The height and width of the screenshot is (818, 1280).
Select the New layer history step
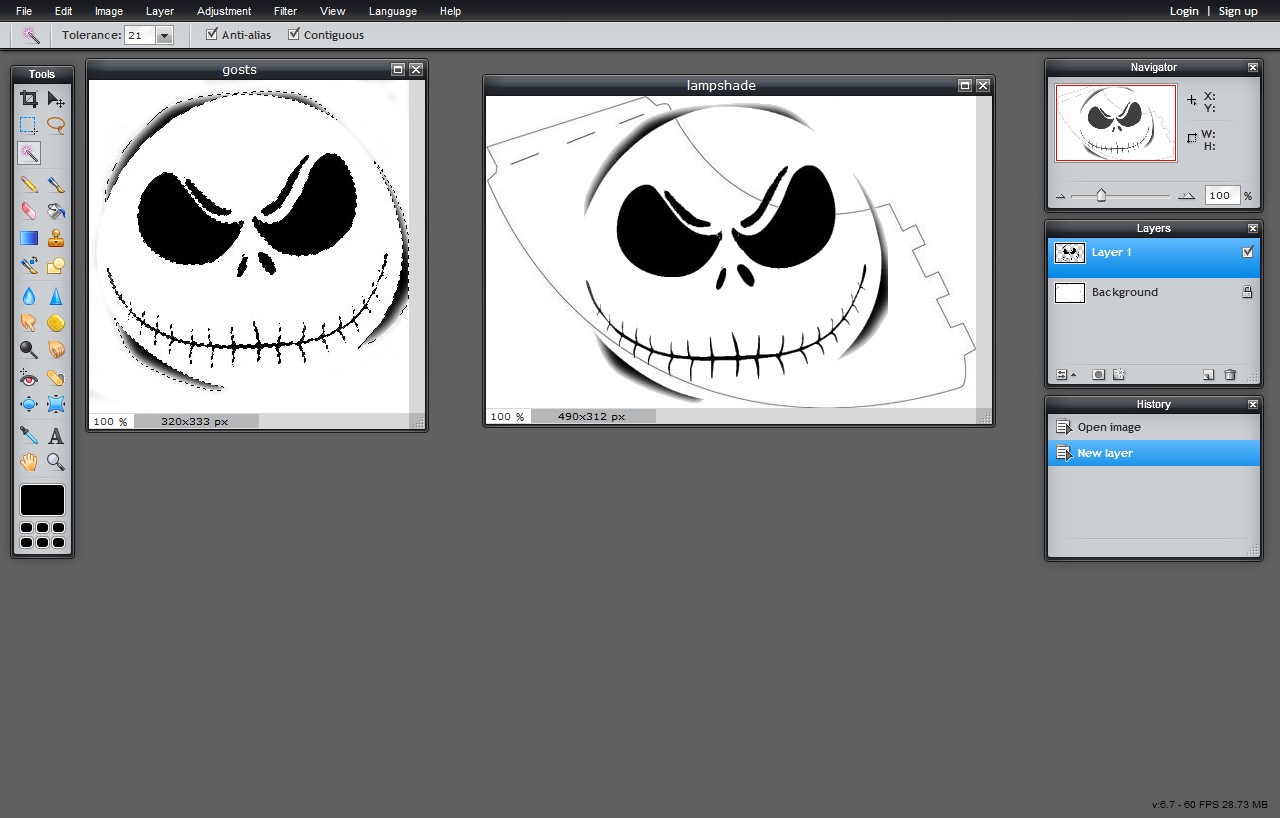pos(1154,453)
